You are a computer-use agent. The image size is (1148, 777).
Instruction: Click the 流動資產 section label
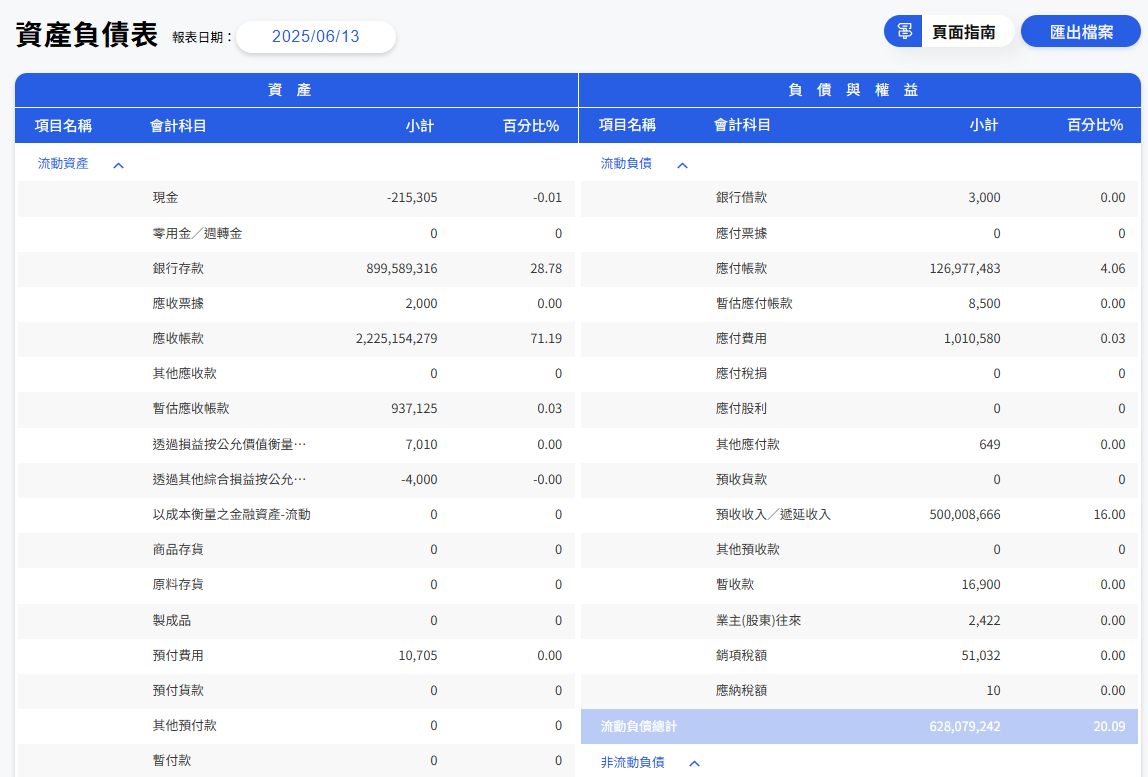tap(63, 163)
